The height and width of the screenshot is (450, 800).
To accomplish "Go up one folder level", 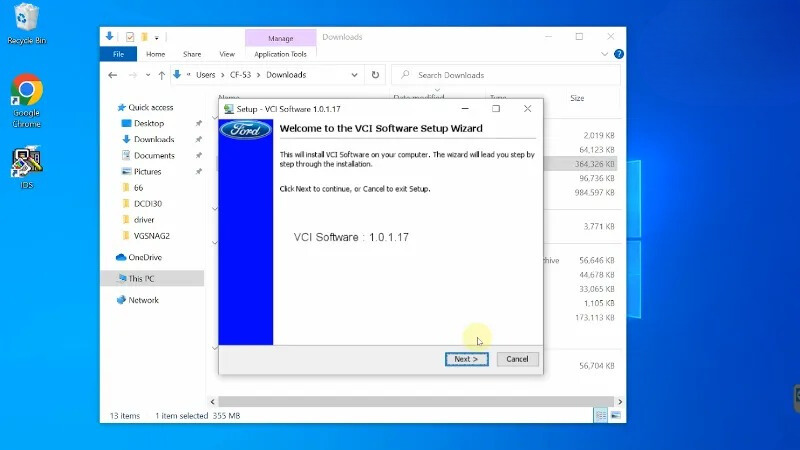I will tap(162, 75).
